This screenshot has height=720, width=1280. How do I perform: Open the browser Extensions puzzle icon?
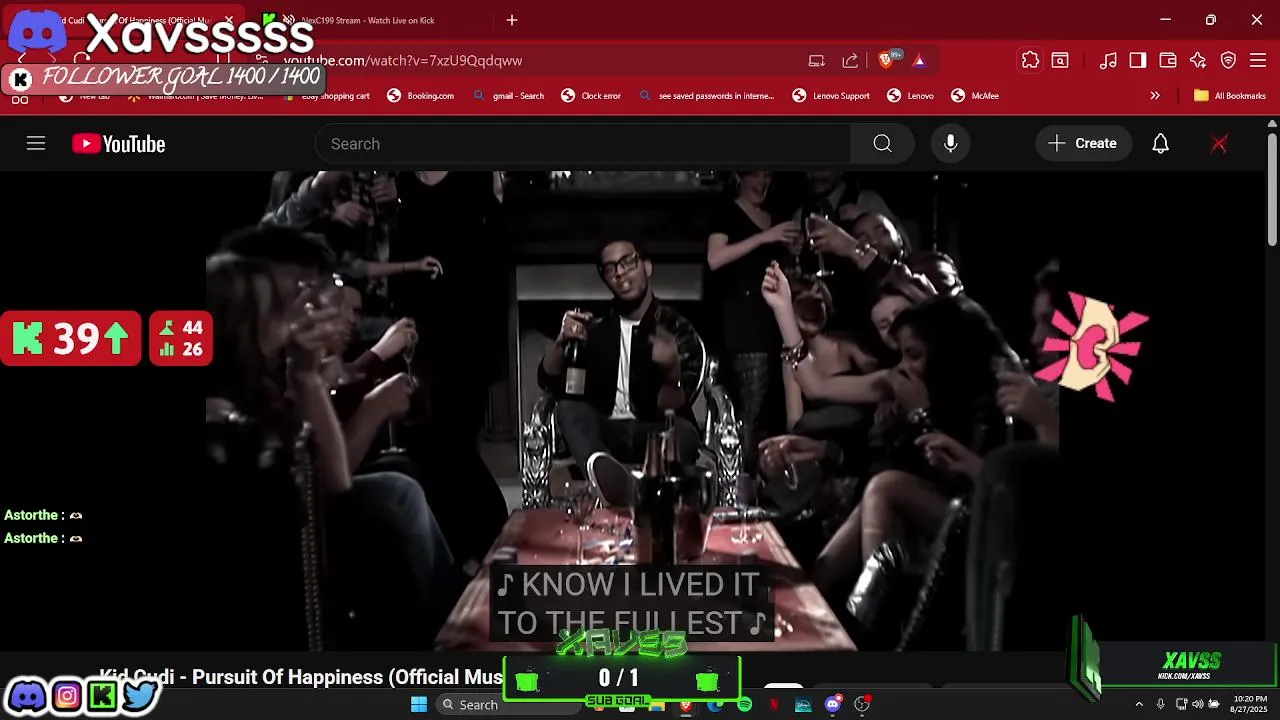tap(1030, 60)
